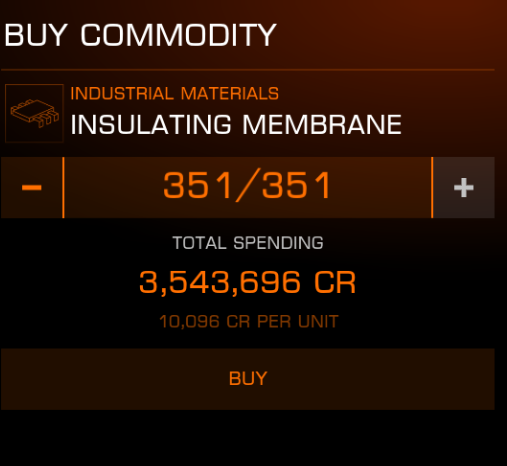This screenshot has width=507, height=466.
Task: Increase quantity with the plus button
Action: point(464,187)
